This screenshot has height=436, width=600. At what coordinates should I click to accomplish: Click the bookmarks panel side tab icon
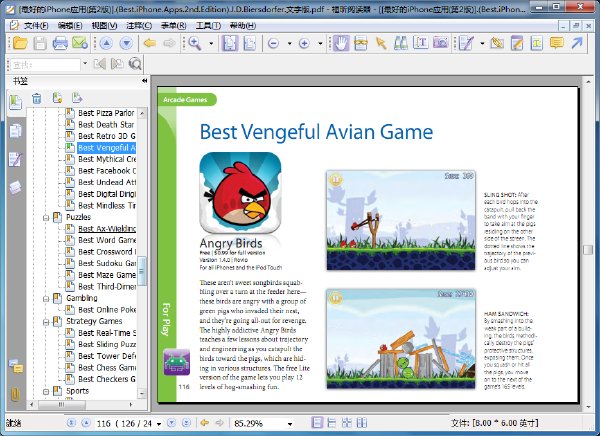15,102
